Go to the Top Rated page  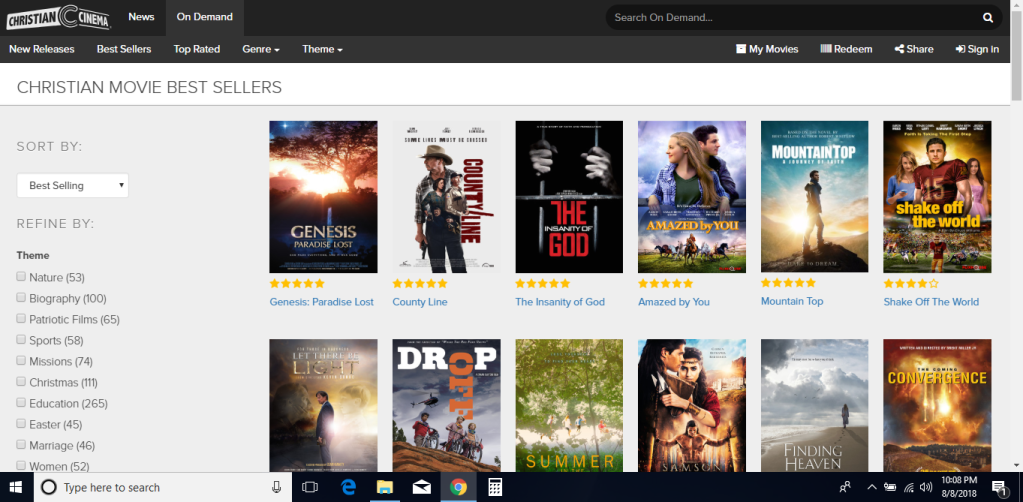(x=196, y=49)
